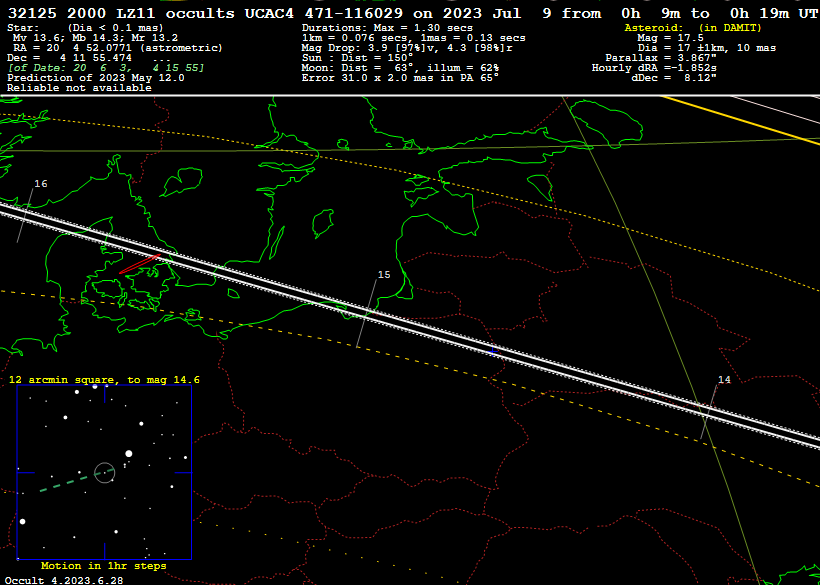Click the 'Dec = 4 11 55.474' value
This screenshot has width=820, height=585.
pyautogui.click(x=70, y=58)
